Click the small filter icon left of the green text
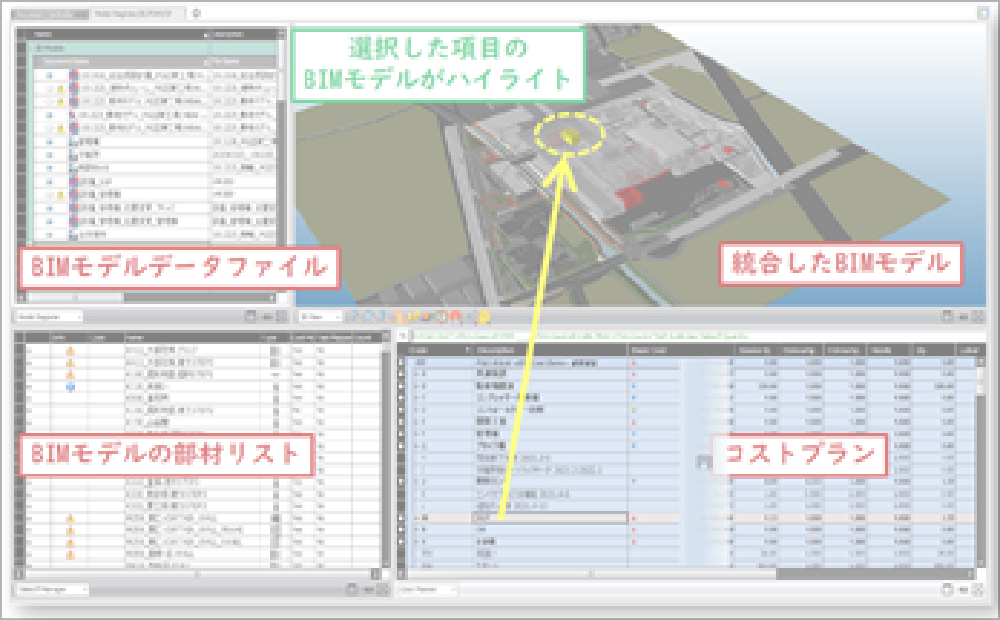Screen dimensions: 1000x620 [402, 336]
